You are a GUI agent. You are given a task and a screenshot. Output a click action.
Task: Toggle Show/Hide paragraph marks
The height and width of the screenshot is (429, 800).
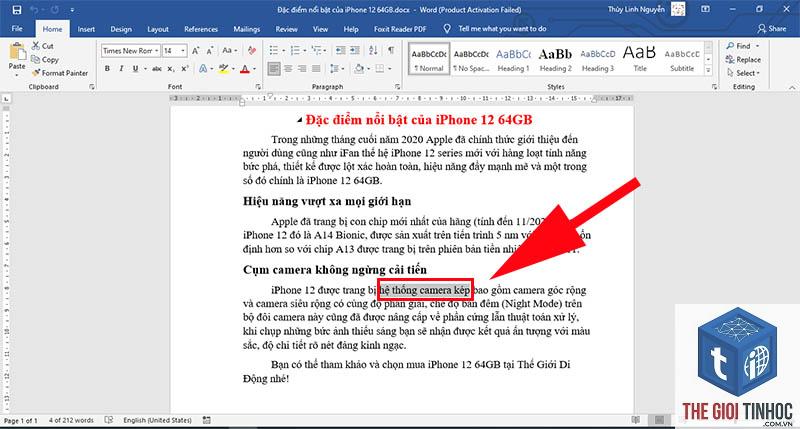tap(391, 51)
